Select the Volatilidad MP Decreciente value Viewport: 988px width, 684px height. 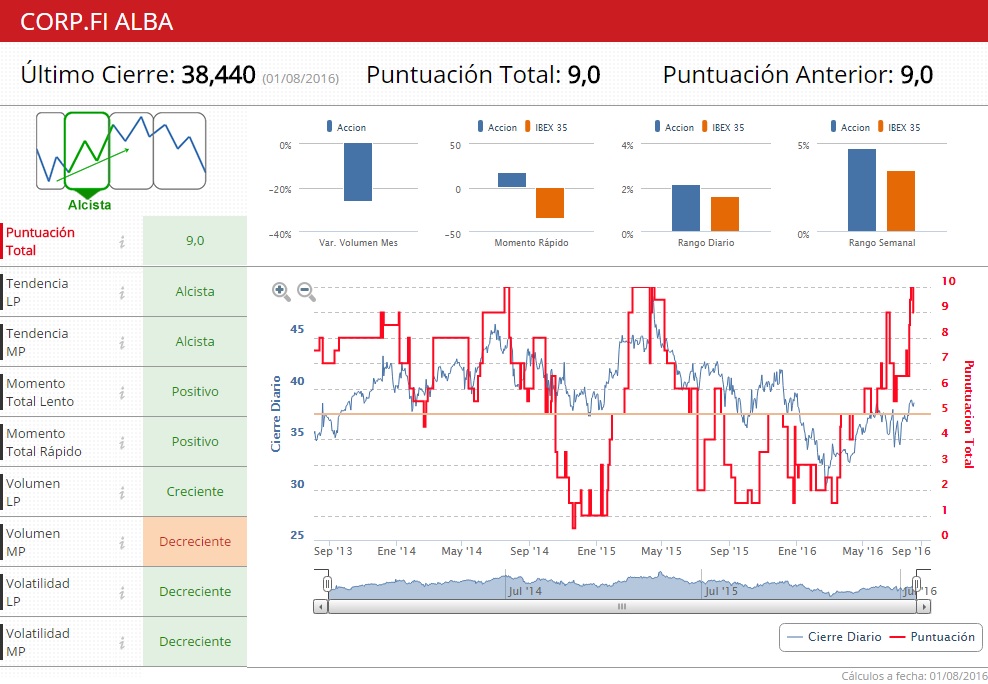coord(195,642)
